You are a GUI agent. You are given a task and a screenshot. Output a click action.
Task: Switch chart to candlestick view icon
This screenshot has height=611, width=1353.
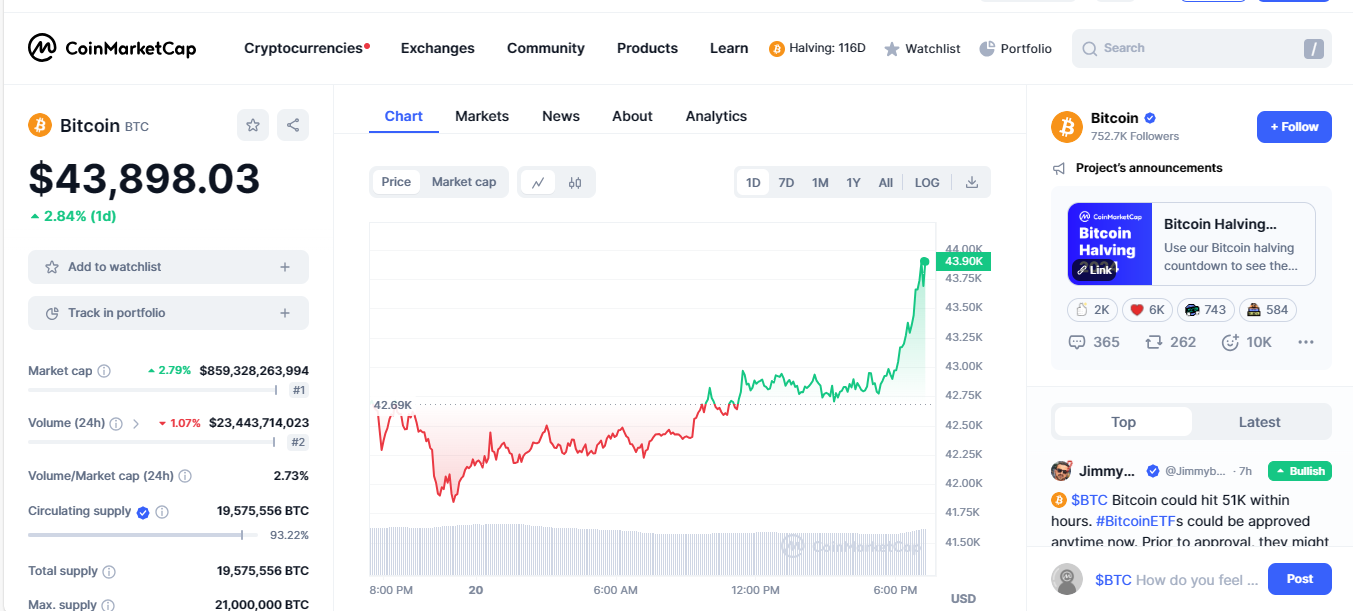click(575, 182)
